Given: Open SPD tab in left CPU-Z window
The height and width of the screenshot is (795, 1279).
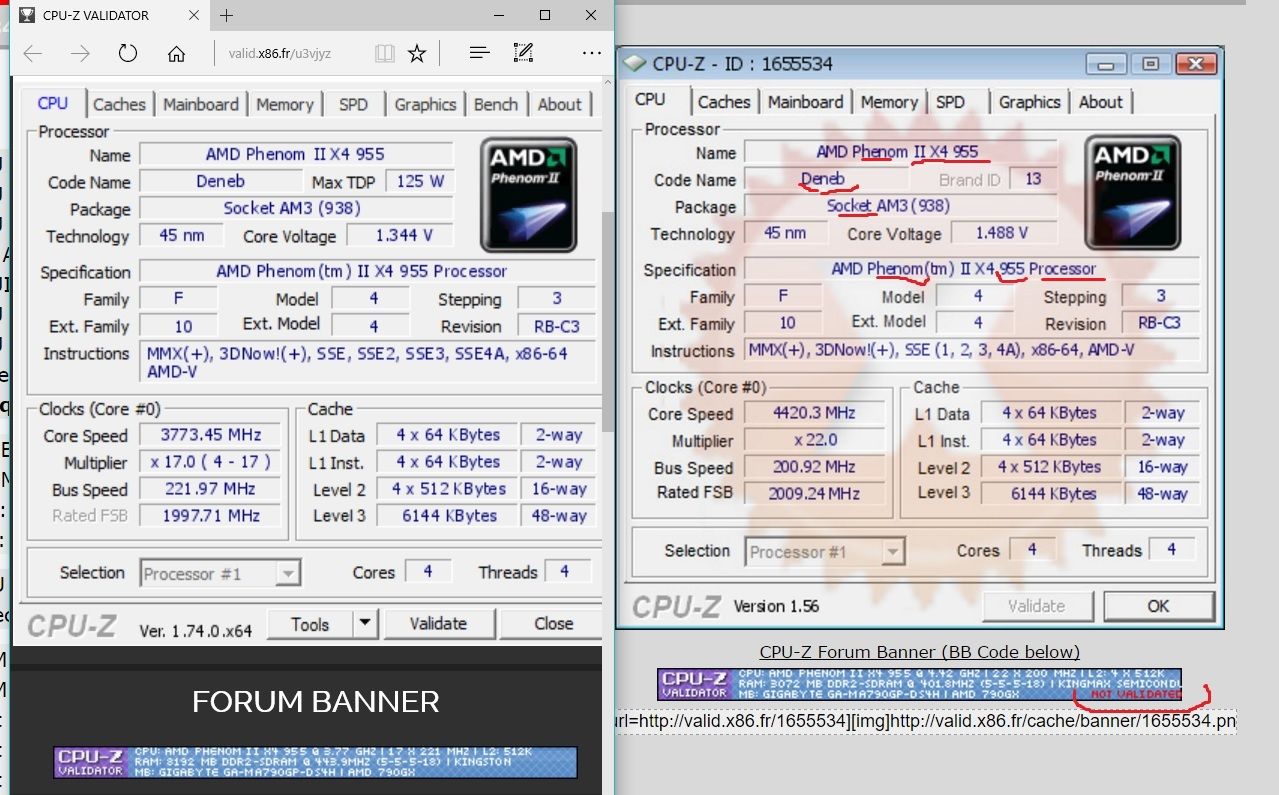Looking at the screenshot, I should [353, 104].
